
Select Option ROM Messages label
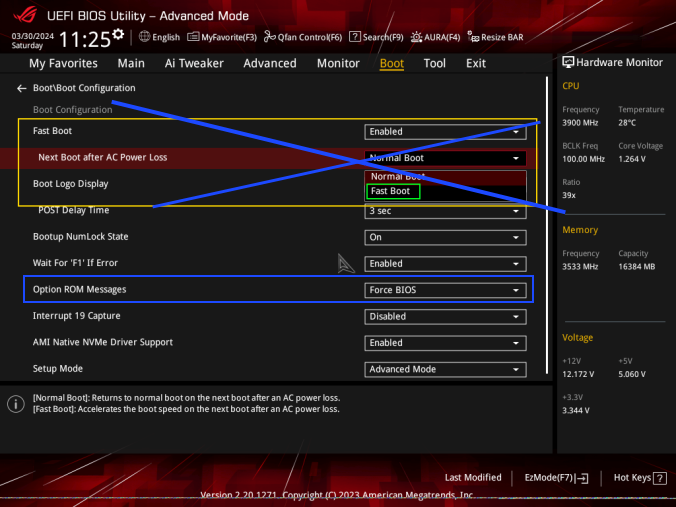[79, 289]
